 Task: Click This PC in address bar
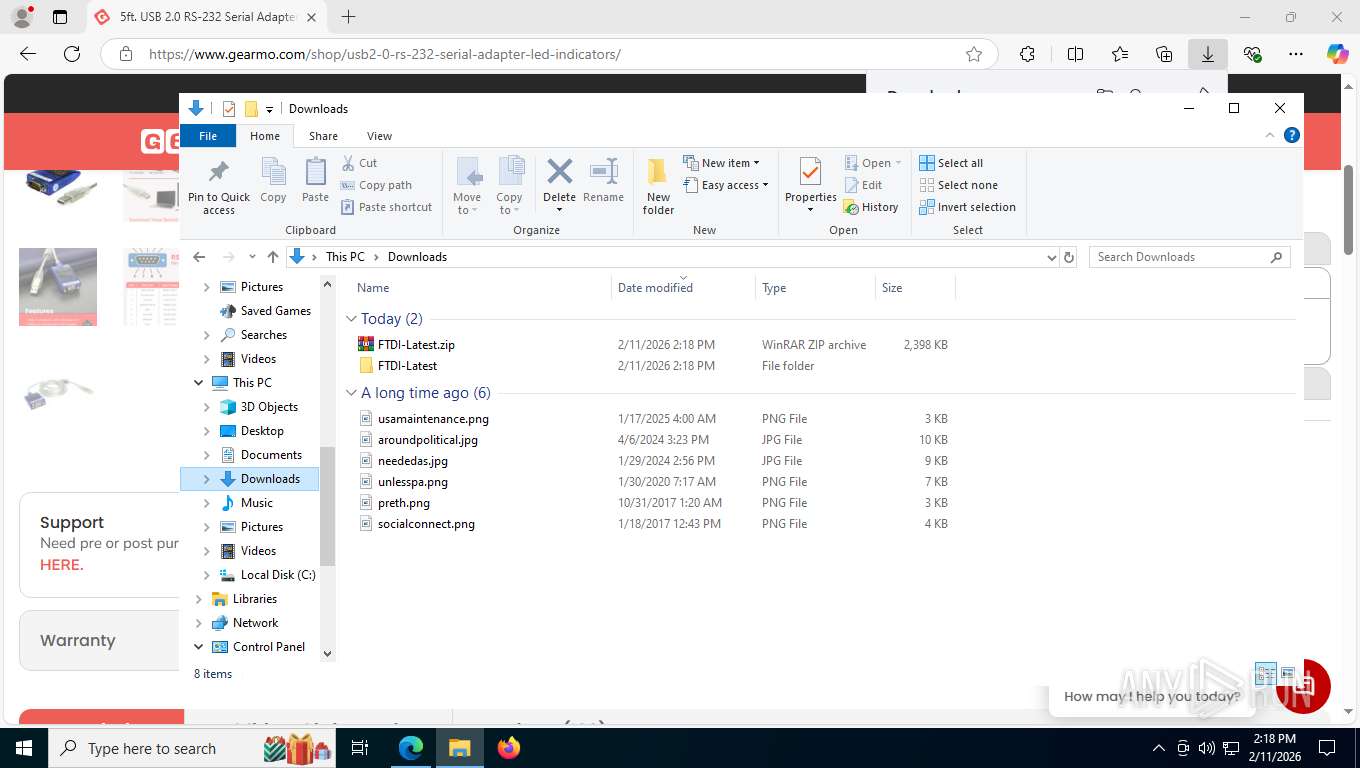(x=345, y=257)
